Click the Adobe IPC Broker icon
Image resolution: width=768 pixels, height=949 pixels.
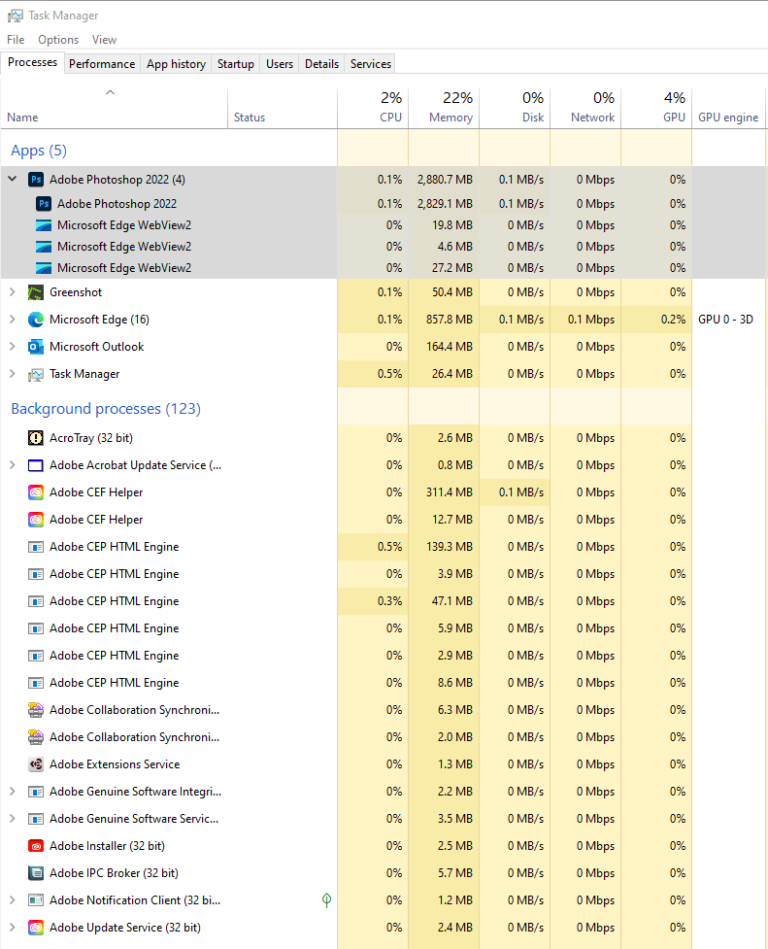pos(36,873)
